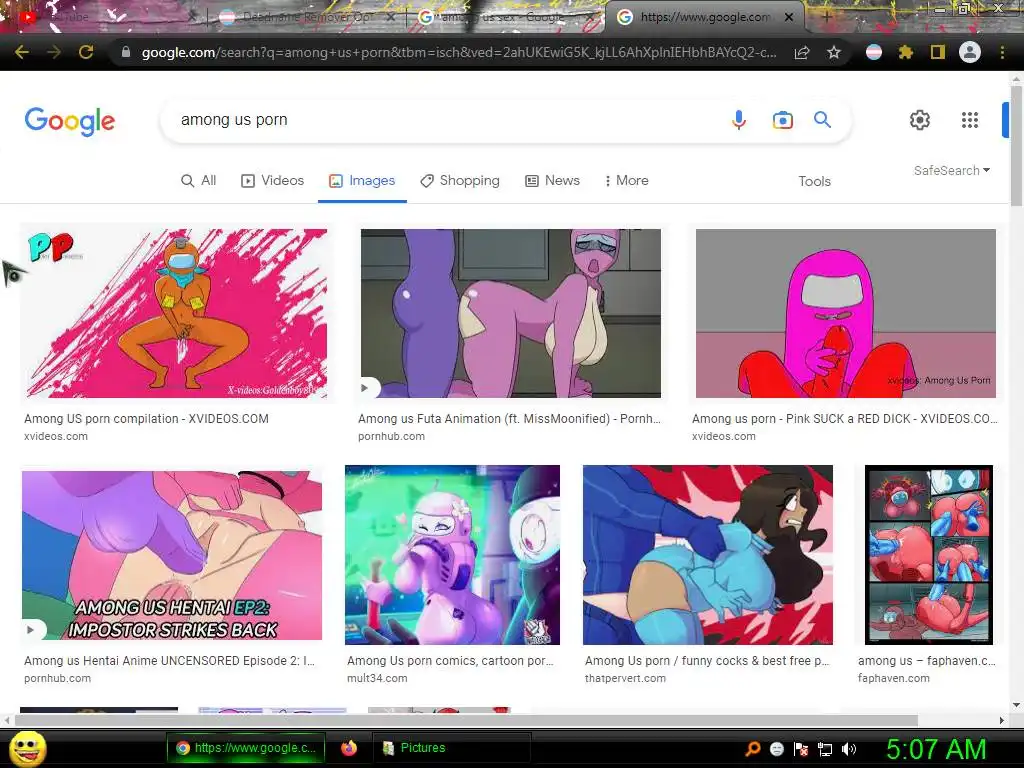Open a new browser tab
The image size is (1024, 768).
pos(827,17)
